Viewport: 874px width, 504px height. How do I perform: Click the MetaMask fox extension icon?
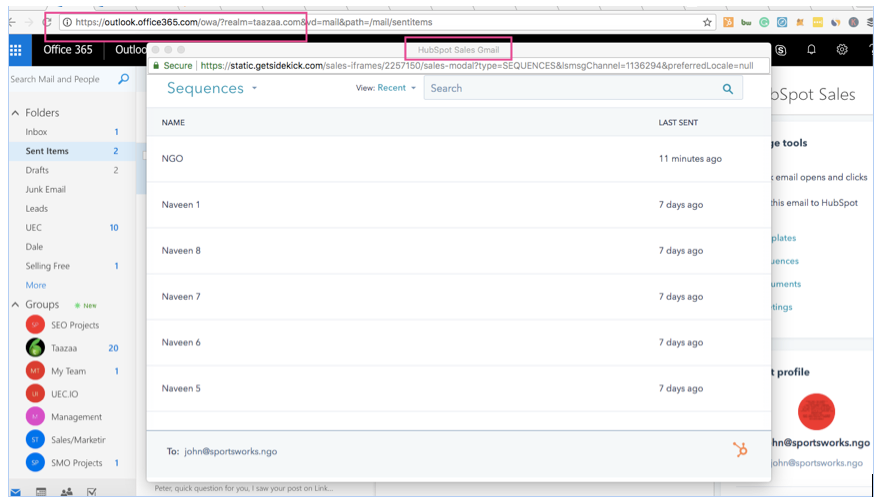pyautogui.click(x=800, y=22)
